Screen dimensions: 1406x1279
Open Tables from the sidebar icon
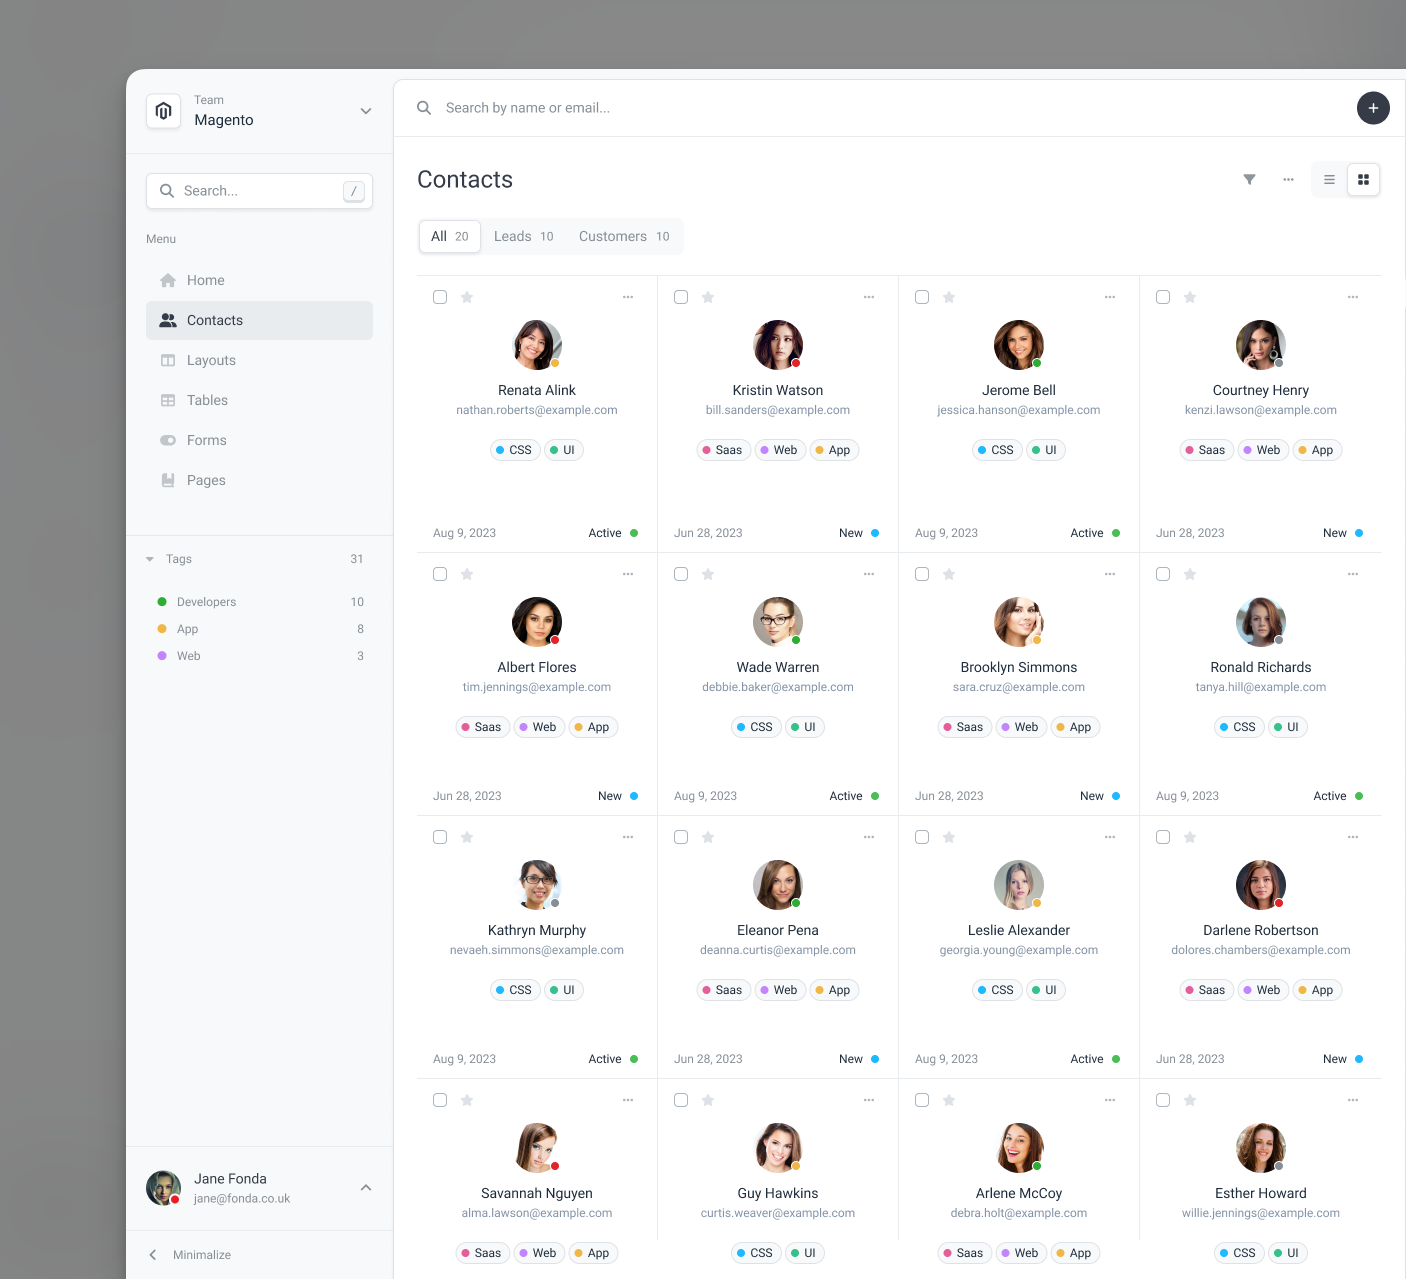(x=168, y=400)
